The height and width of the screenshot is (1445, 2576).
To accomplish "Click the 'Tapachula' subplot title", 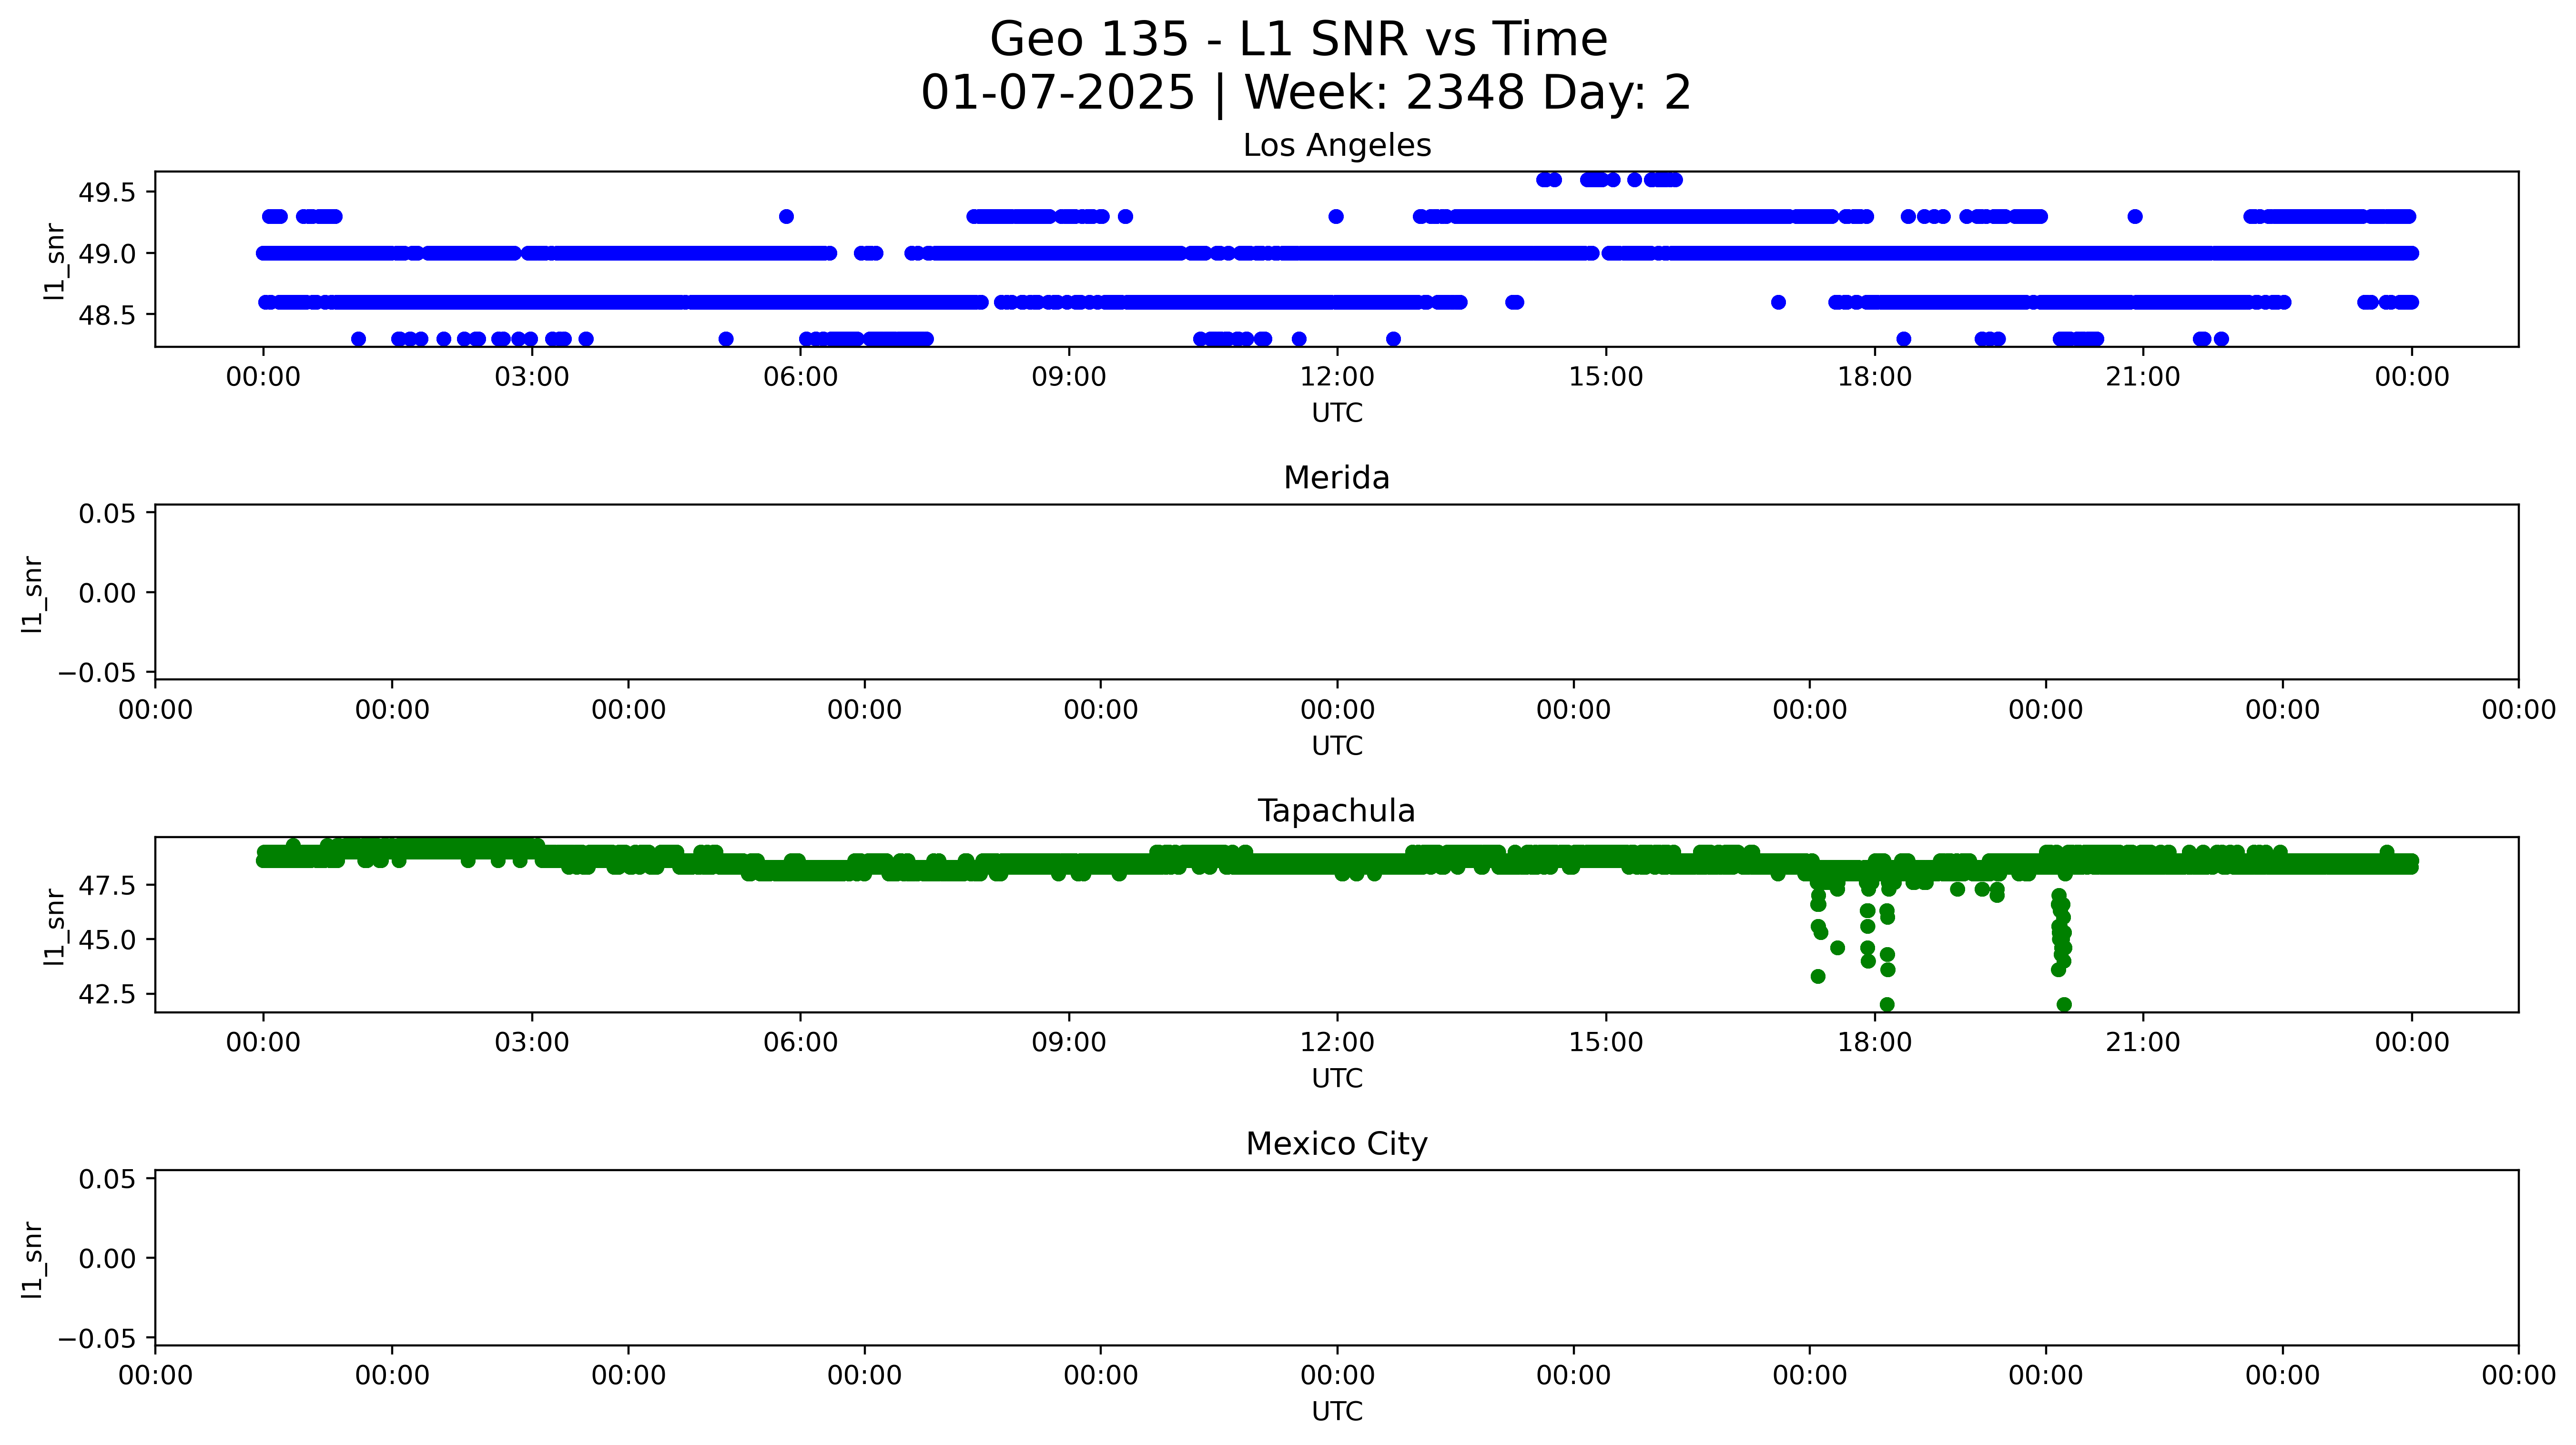I will pos(1336,811).
